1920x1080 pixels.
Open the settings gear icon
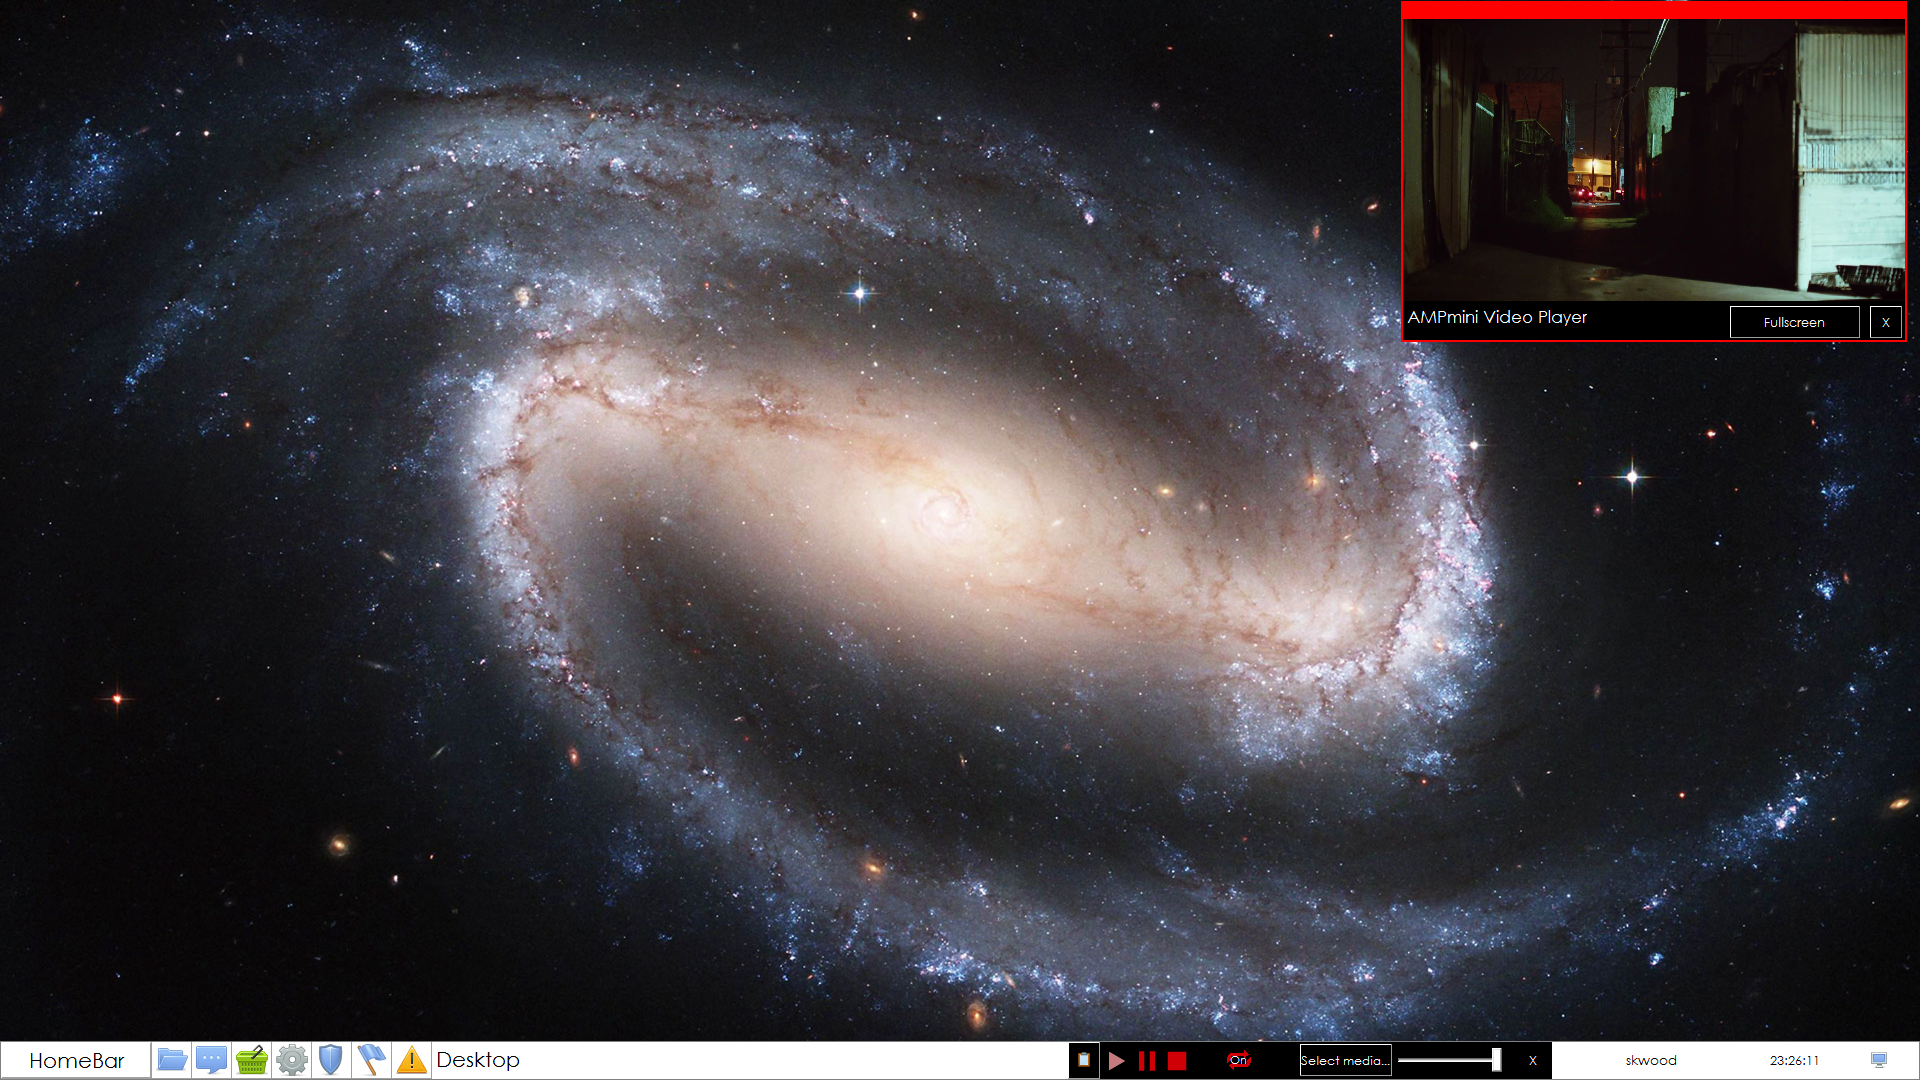click(292, 1060)
